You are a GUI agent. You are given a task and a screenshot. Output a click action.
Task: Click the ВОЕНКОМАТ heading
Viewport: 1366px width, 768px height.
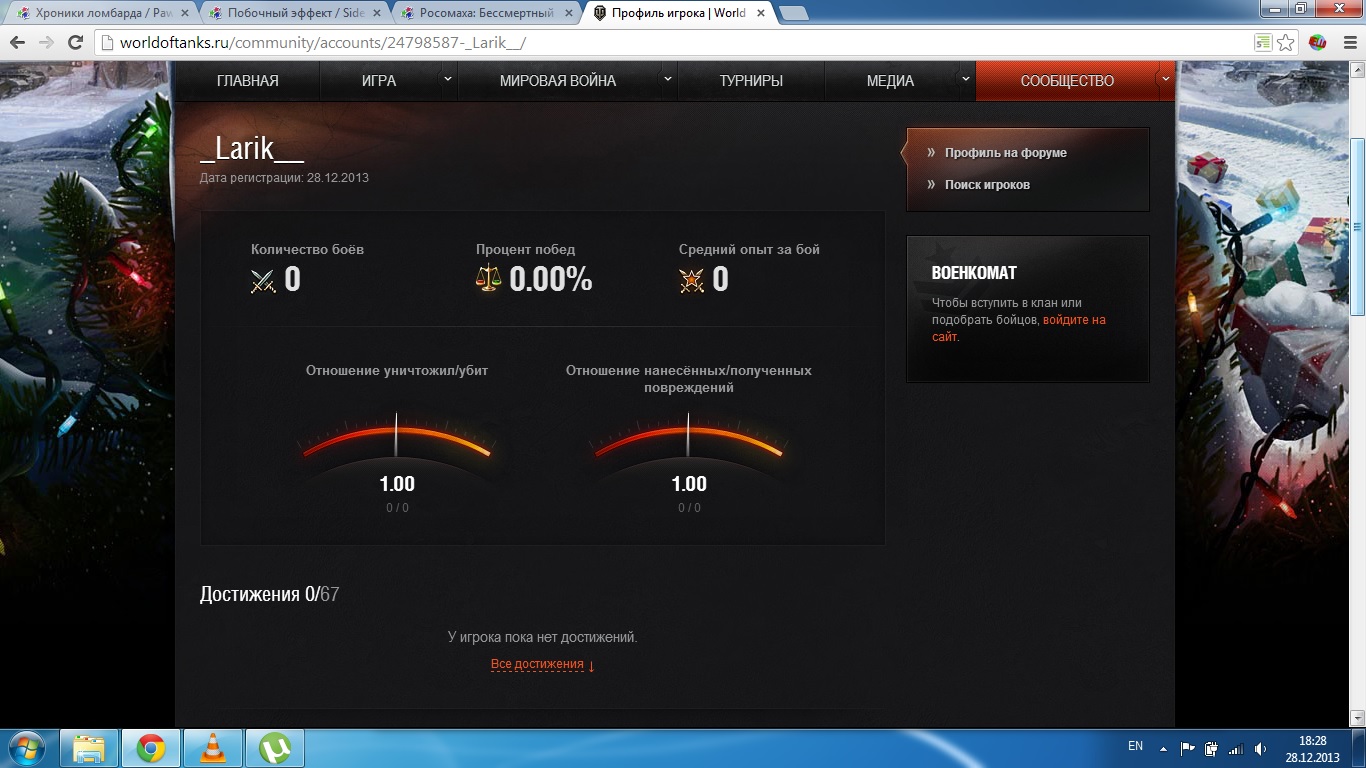coord(975,273)
